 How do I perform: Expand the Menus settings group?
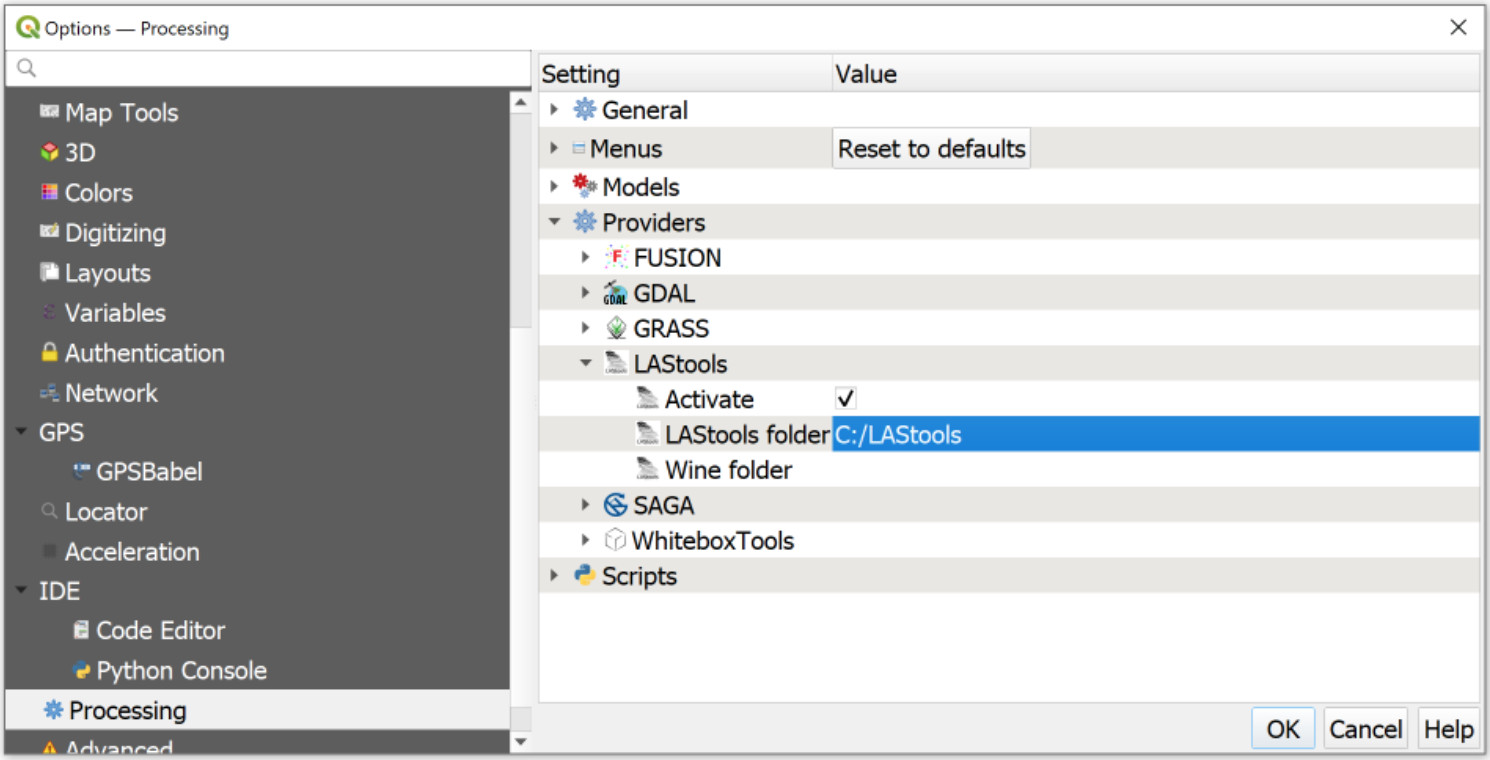pos(554,148)
